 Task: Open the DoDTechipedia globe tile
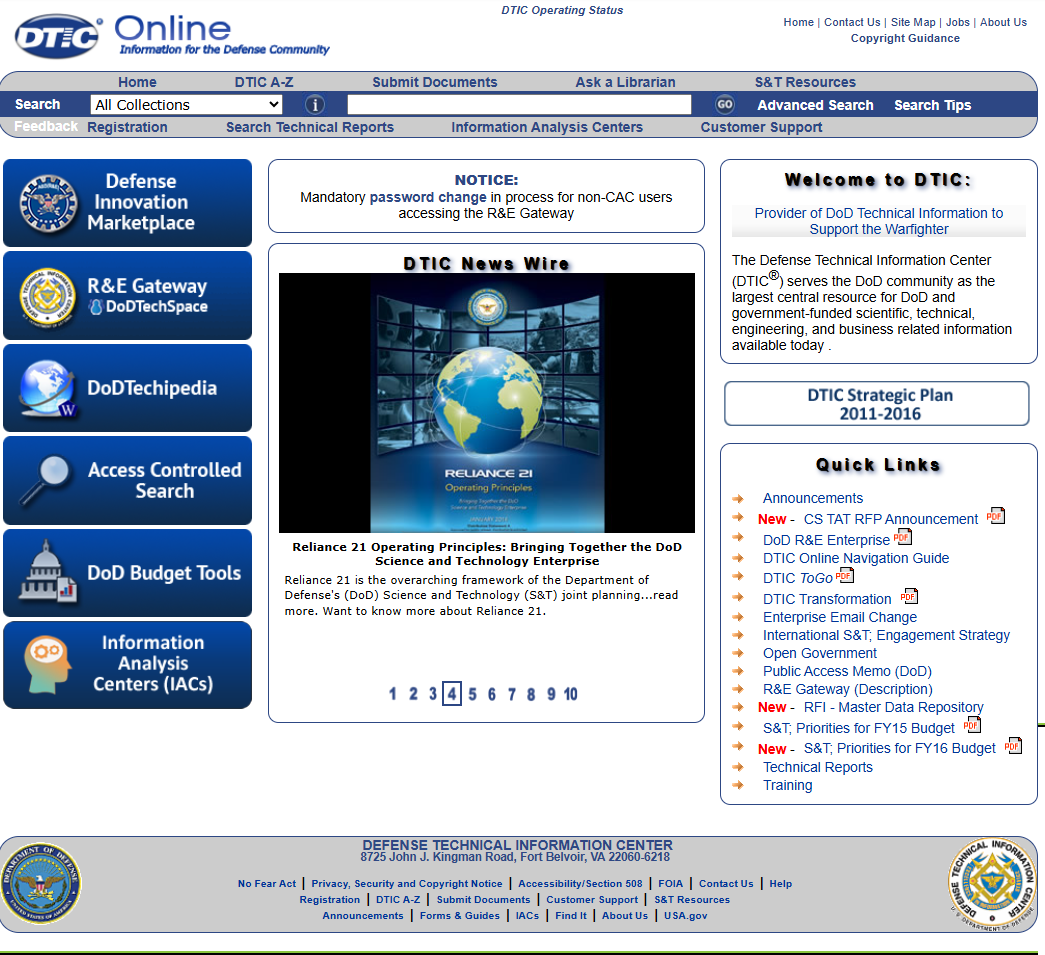(x=127, y=388)
